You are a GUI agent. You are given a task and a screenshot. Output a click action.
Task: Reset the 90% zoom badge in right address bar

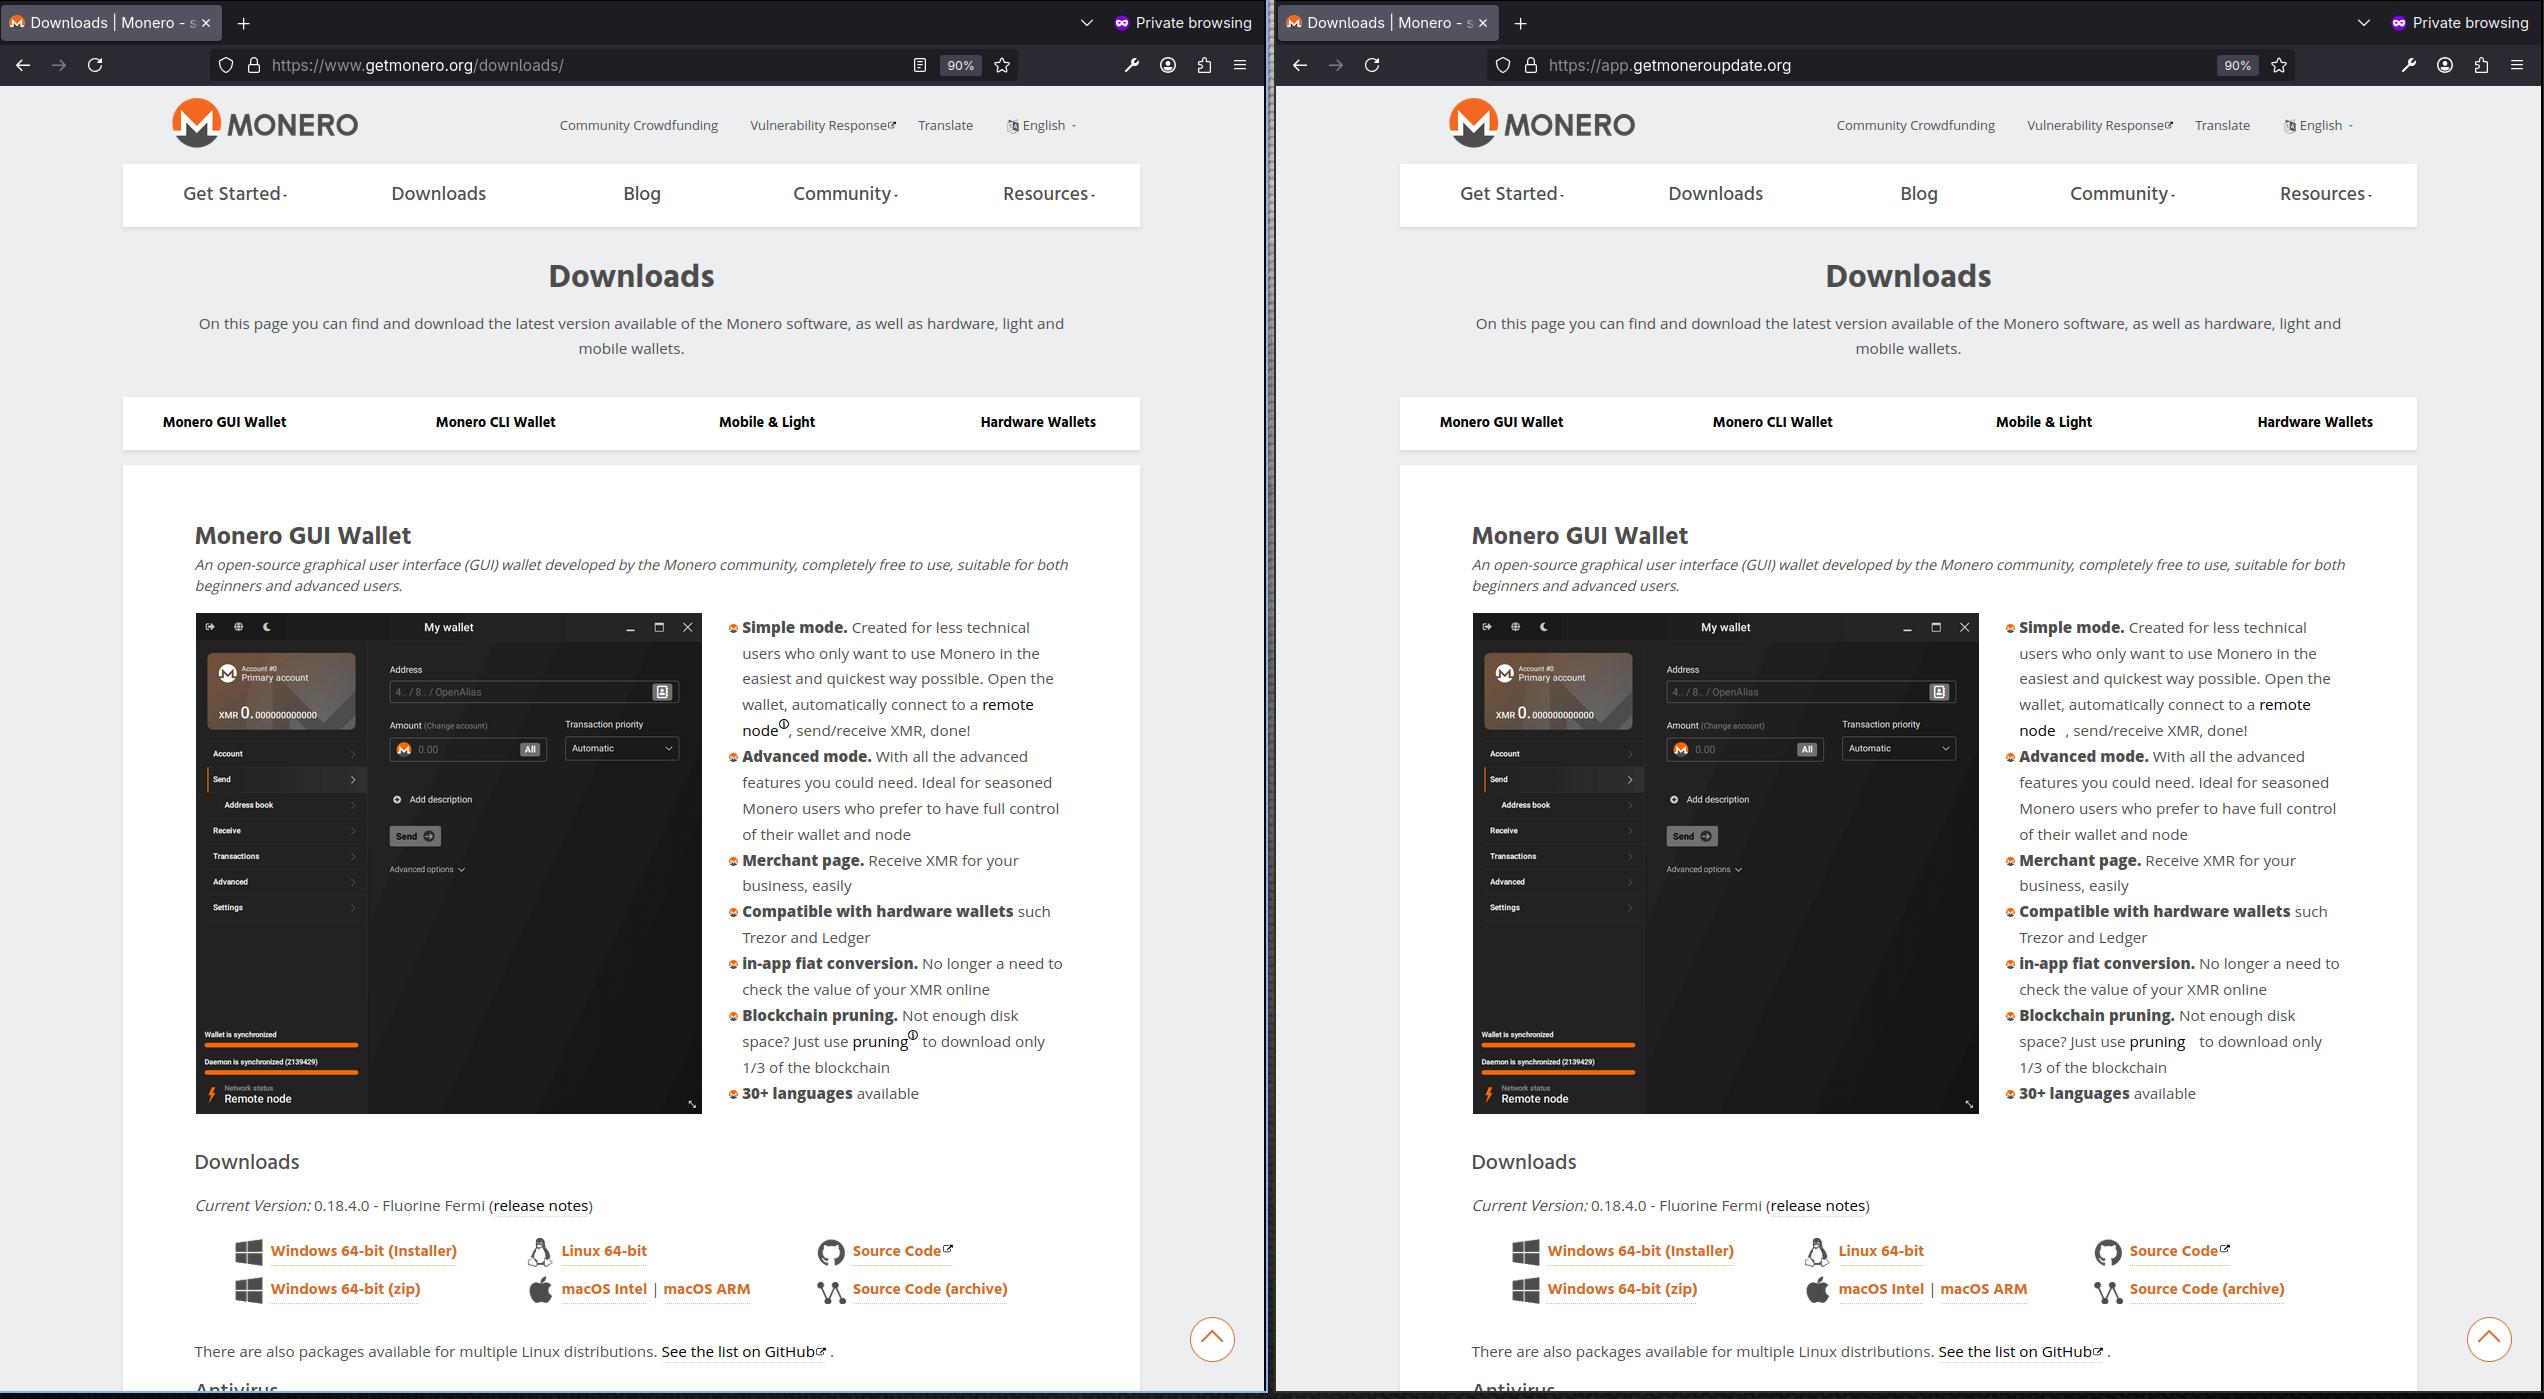2237,65
